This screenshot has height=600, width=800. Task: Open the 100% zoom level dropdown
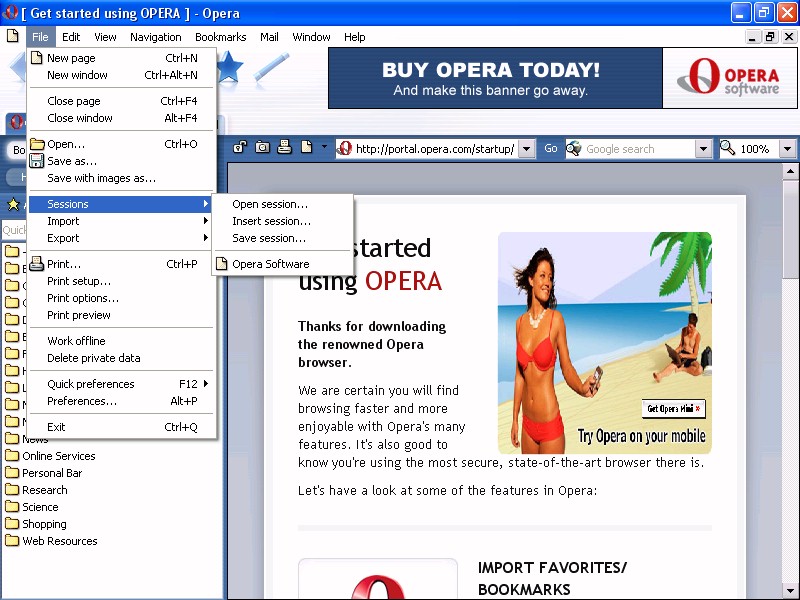(787, 149)
